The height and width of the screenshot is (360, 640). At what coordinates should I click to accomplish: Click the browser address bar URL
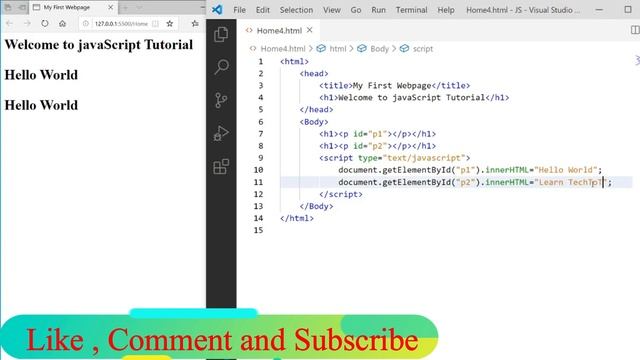pyautogui.click(x=121, y=24)
